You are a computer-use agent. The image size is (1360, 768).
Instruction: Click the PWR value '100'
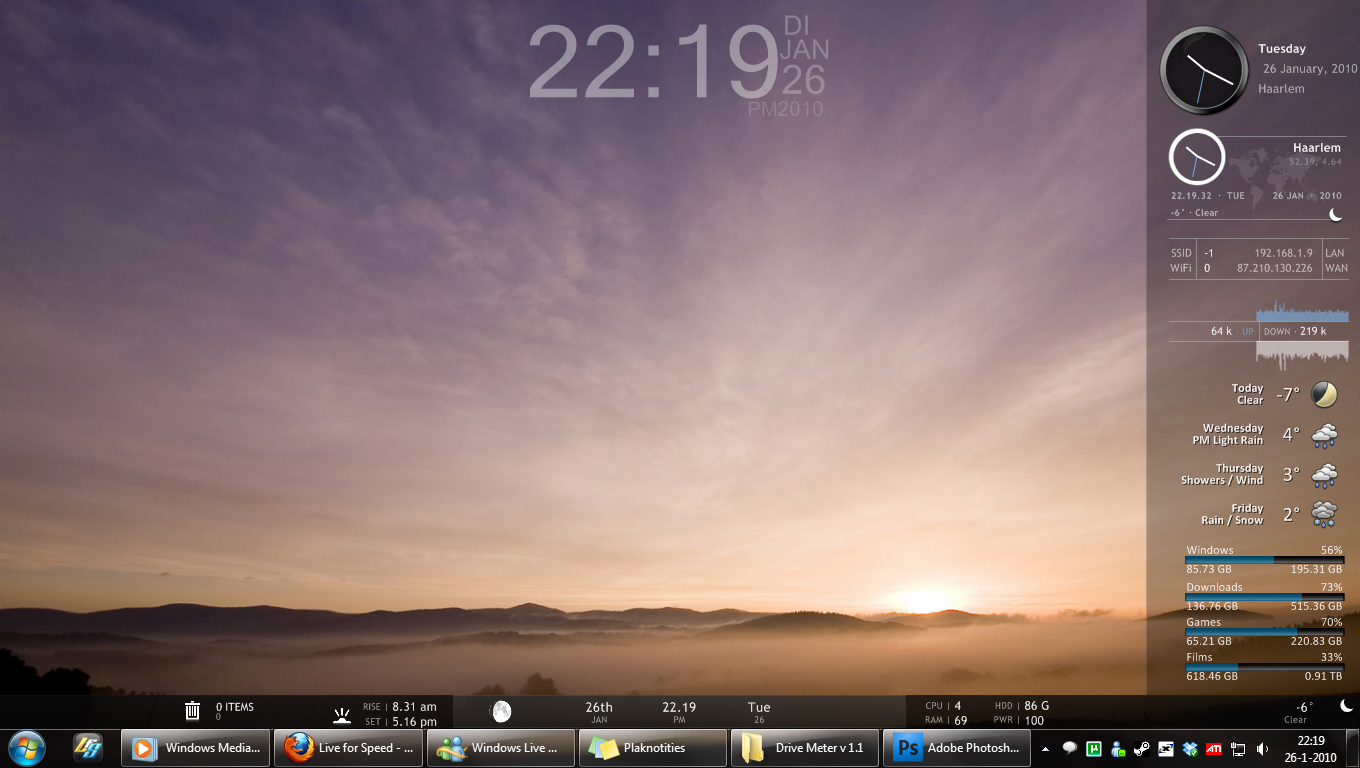1035,720
